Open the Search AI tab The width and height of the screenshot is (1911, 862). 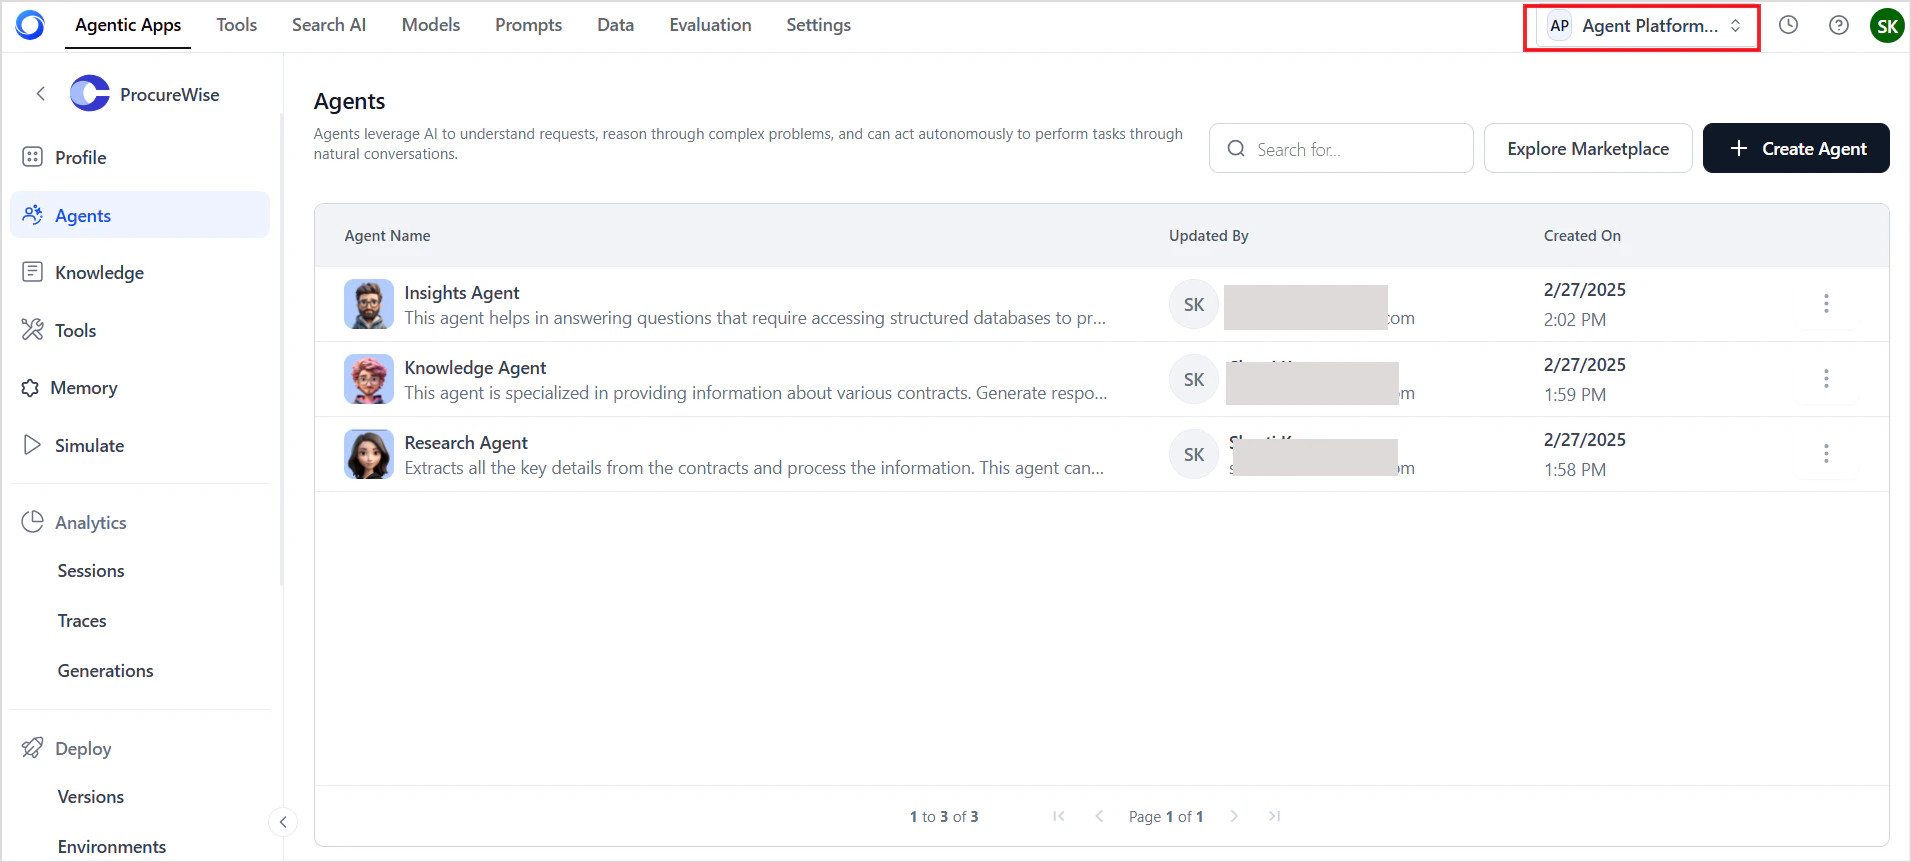click(329, 25)
